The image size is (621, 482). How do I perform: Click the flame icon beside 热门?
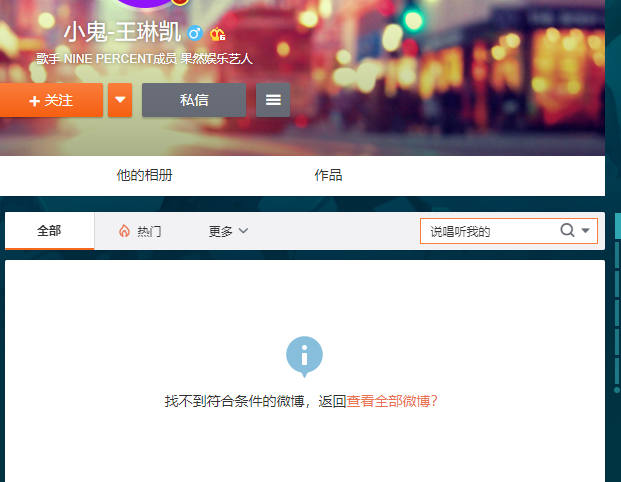coord(124,231)
